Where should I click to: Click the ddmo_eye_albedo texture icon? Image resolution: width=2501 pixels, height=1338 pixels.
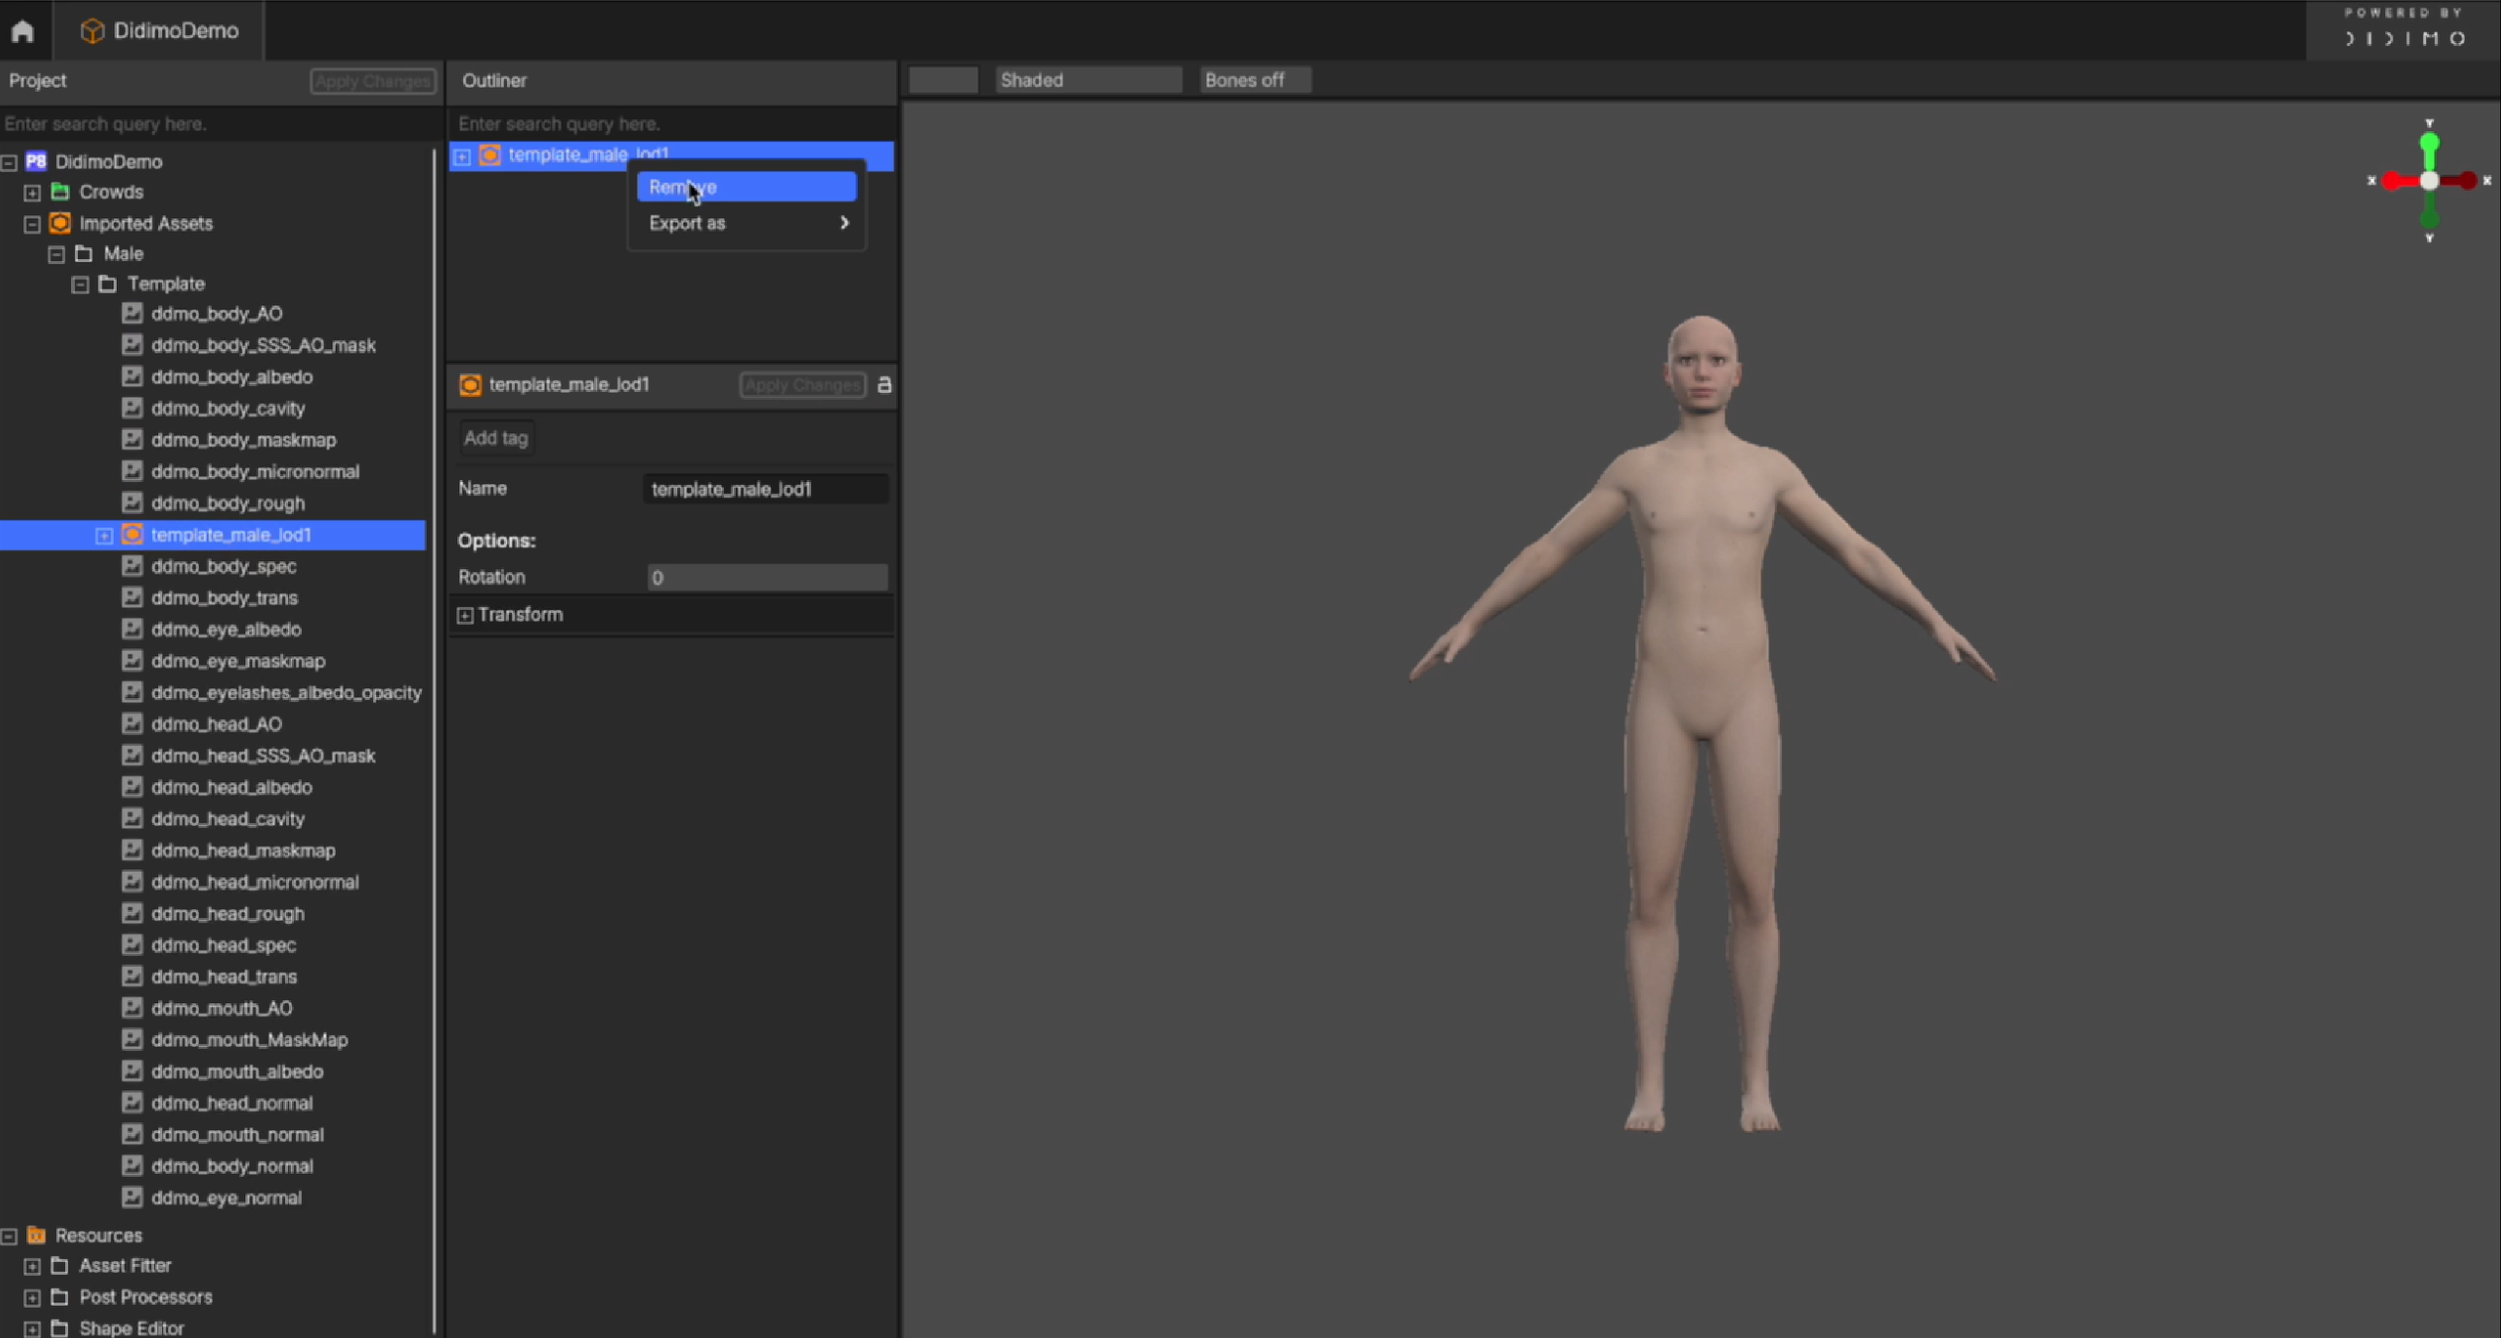point(132,629)
